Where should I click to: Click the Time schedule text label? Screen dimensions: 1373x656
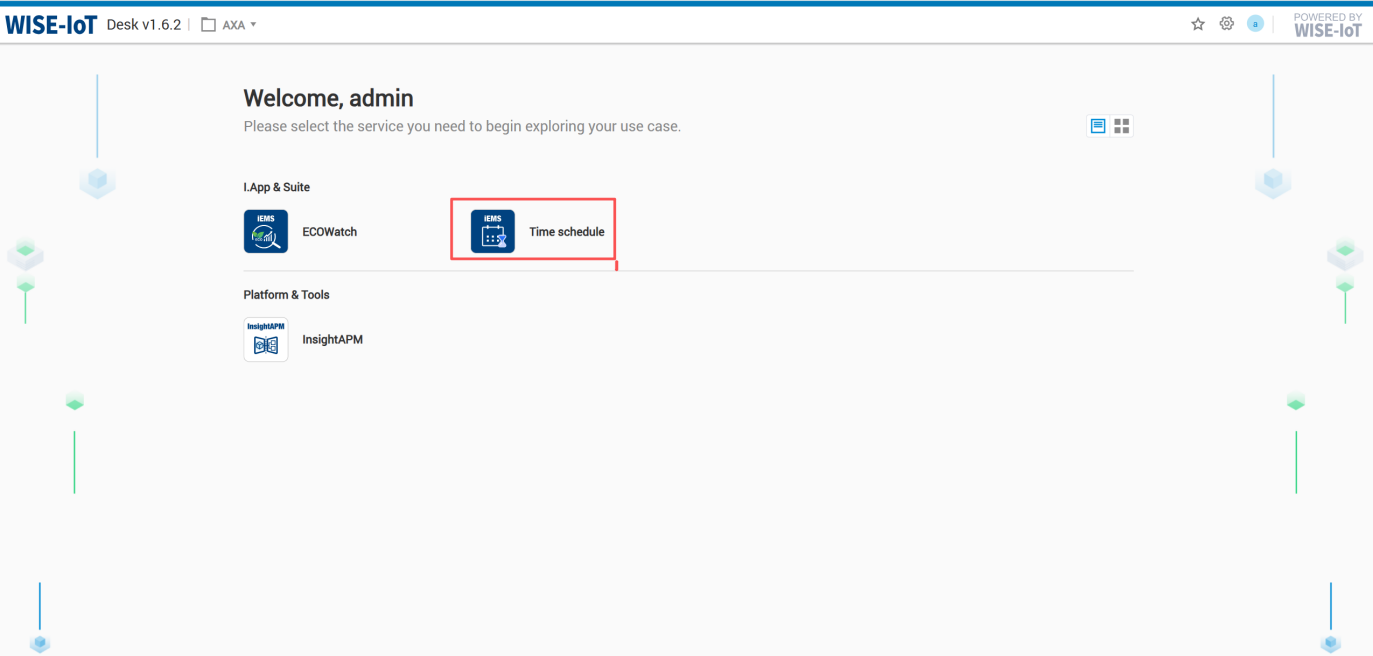pyautogui.click(x=566, y=232)
